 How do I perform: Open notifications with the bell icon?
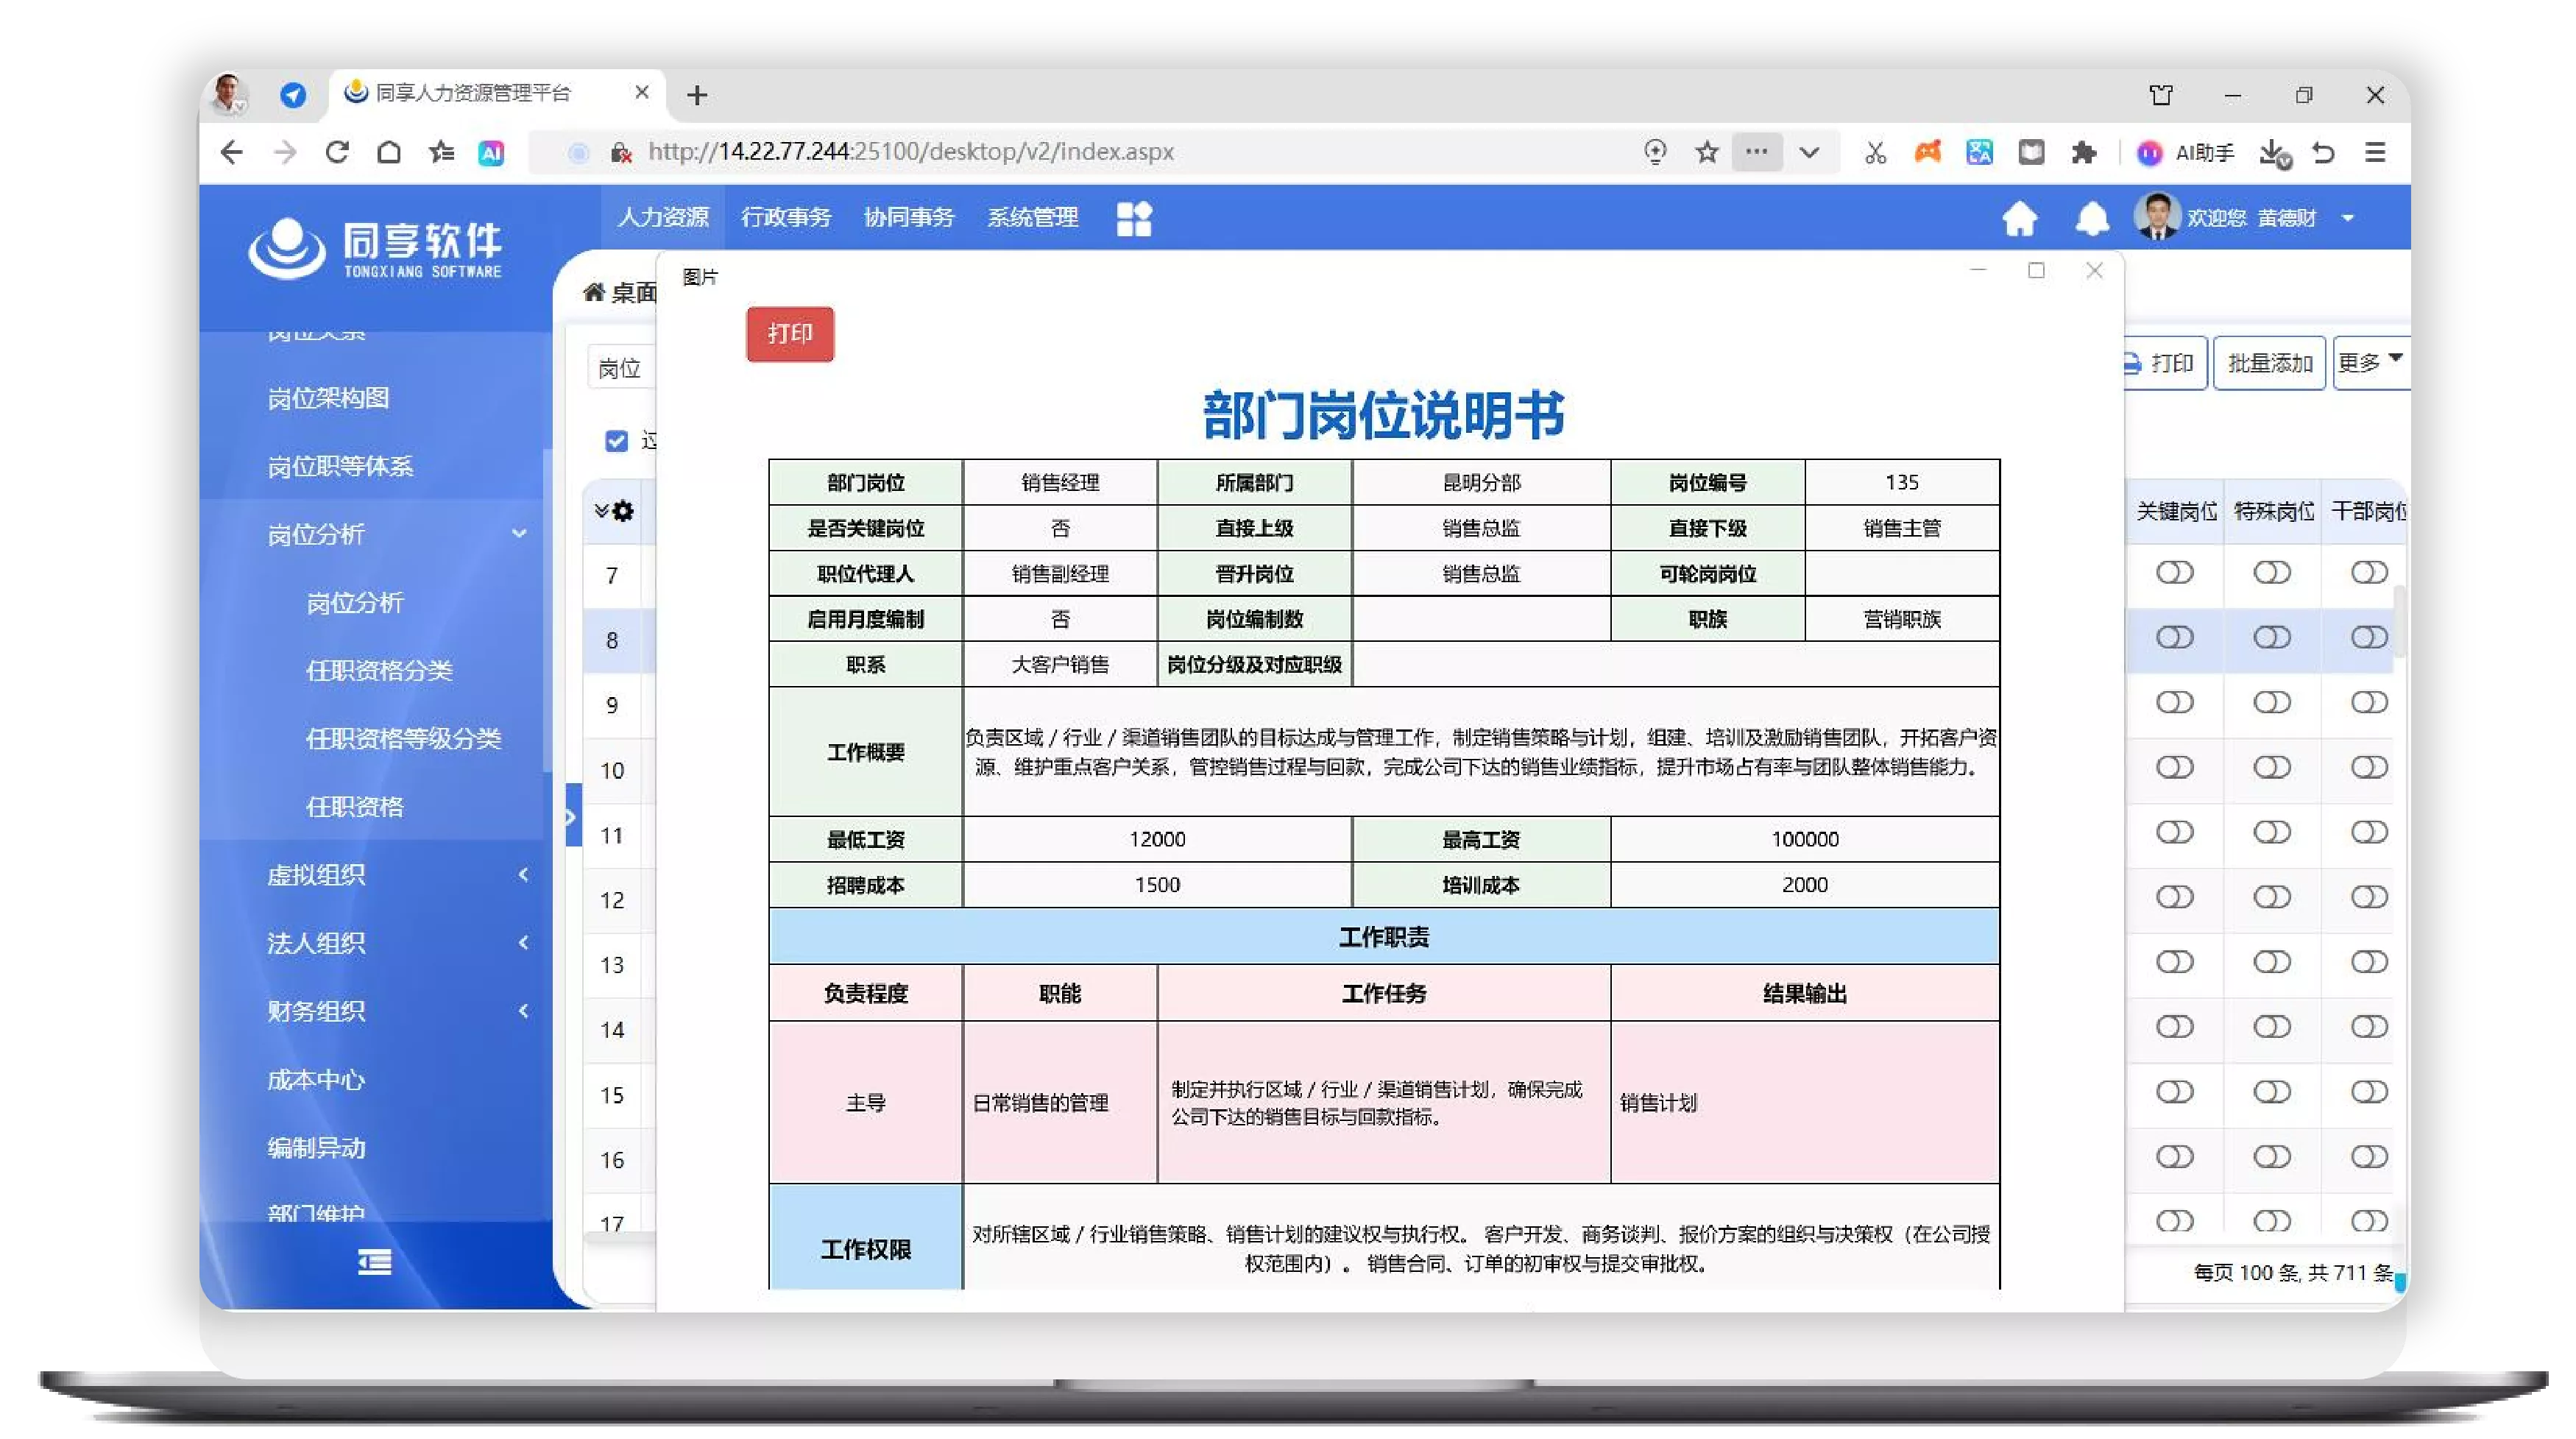coord(2092,218)
